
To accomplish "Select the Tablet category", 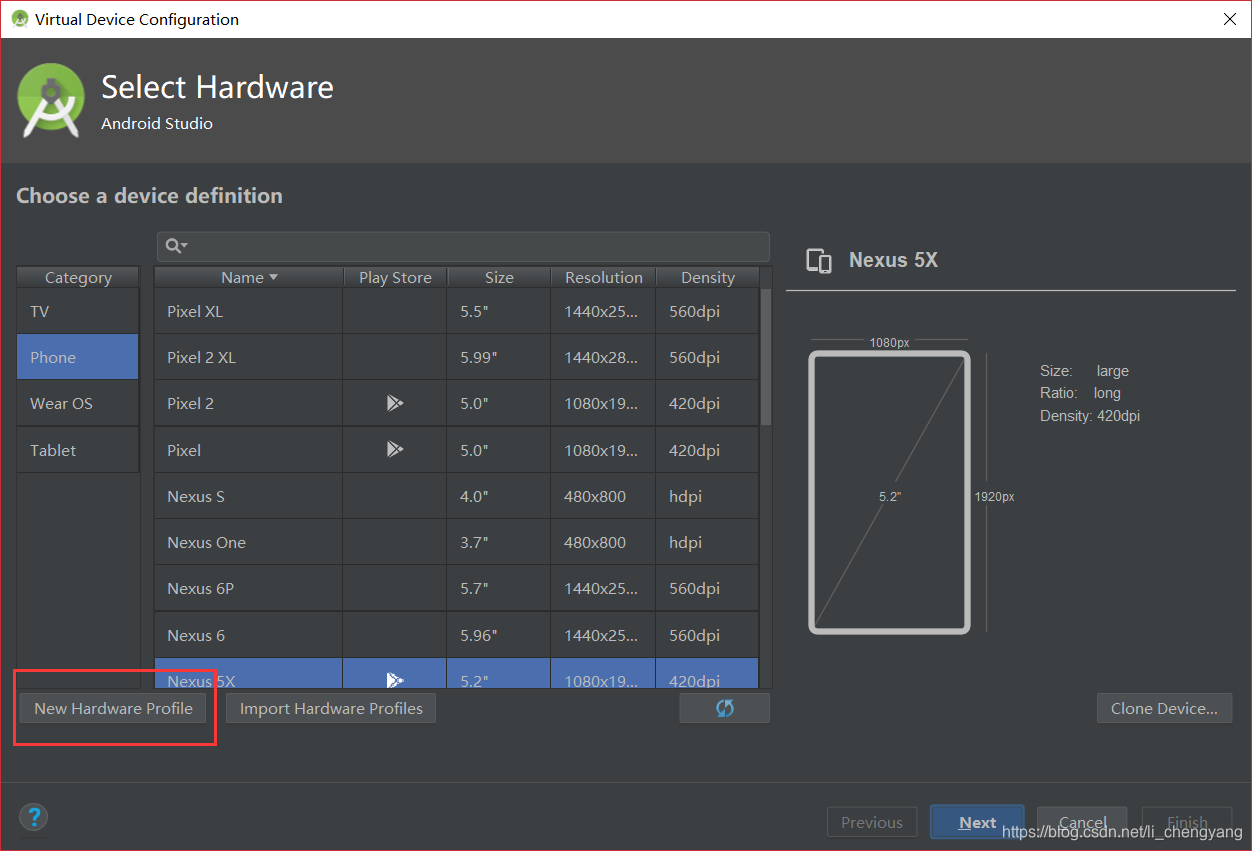I will tap(78, 450).
